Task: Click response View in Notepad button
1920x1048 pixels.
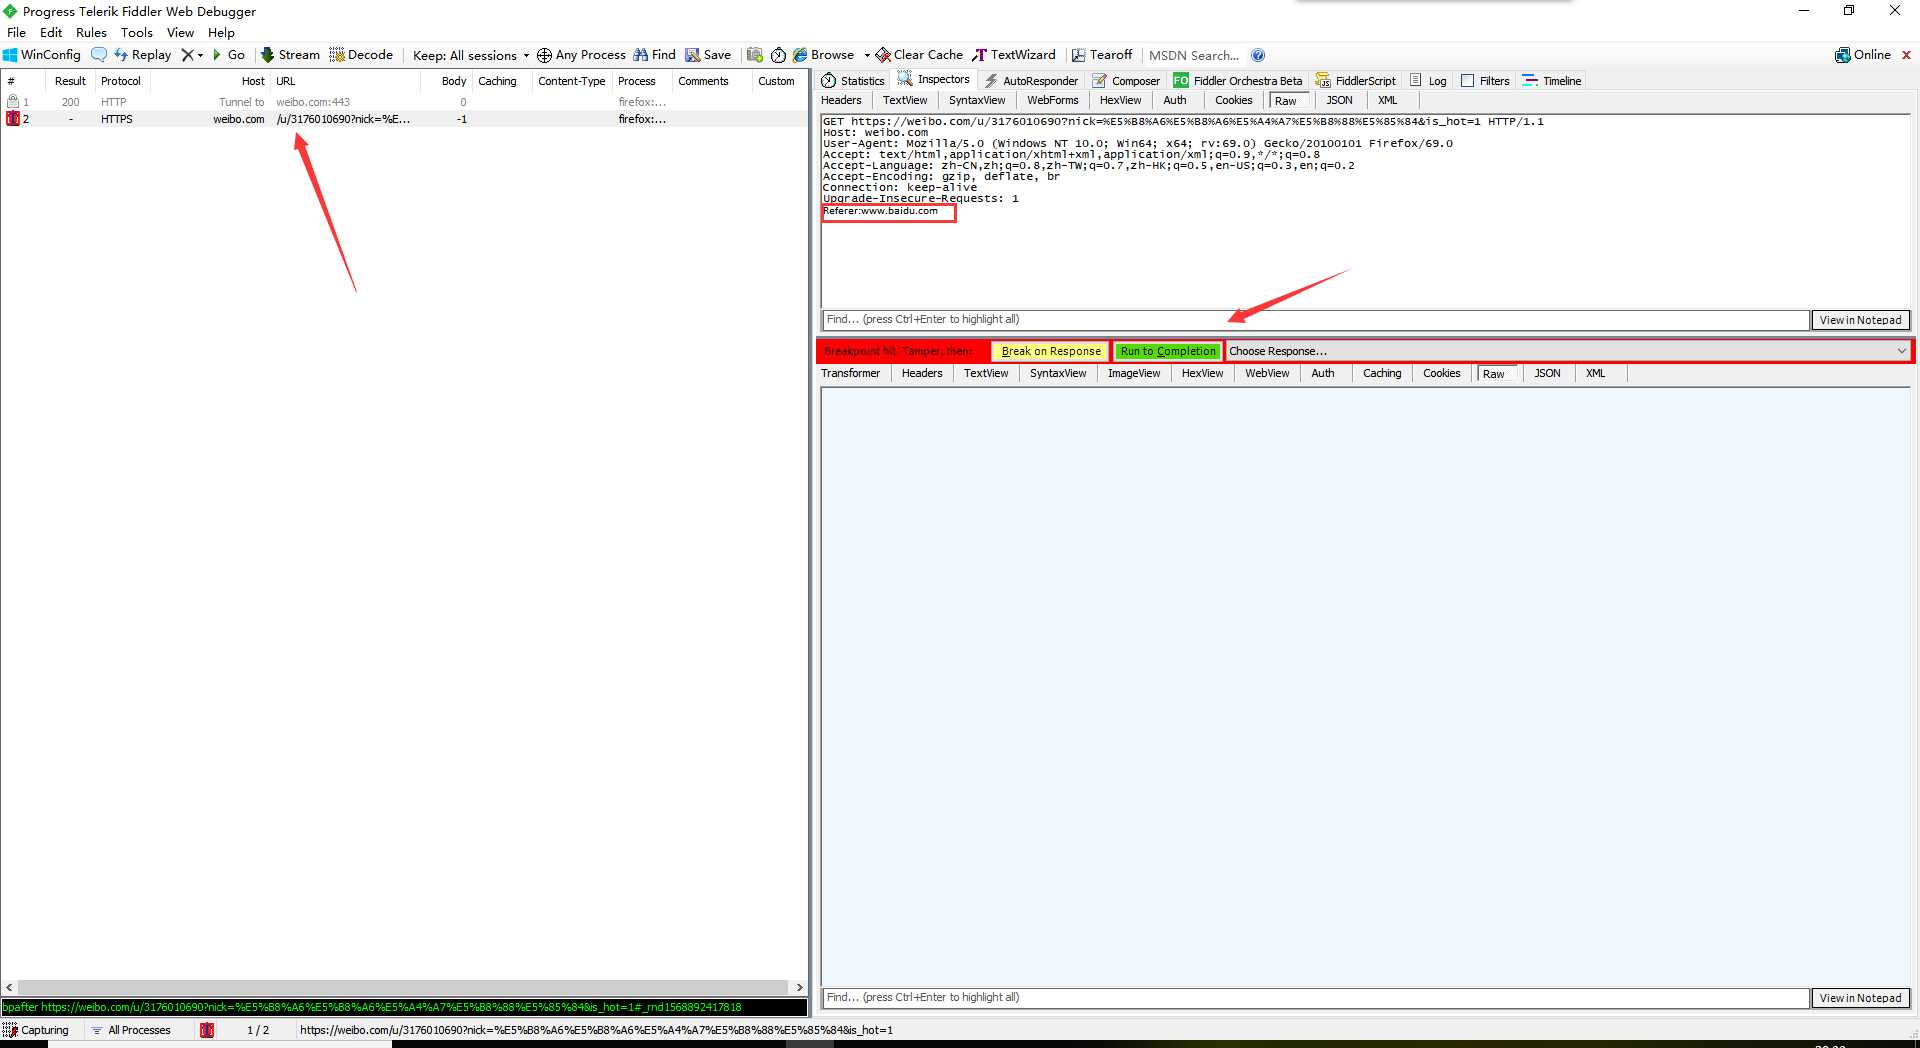Action: click(x=1860, y=998)
